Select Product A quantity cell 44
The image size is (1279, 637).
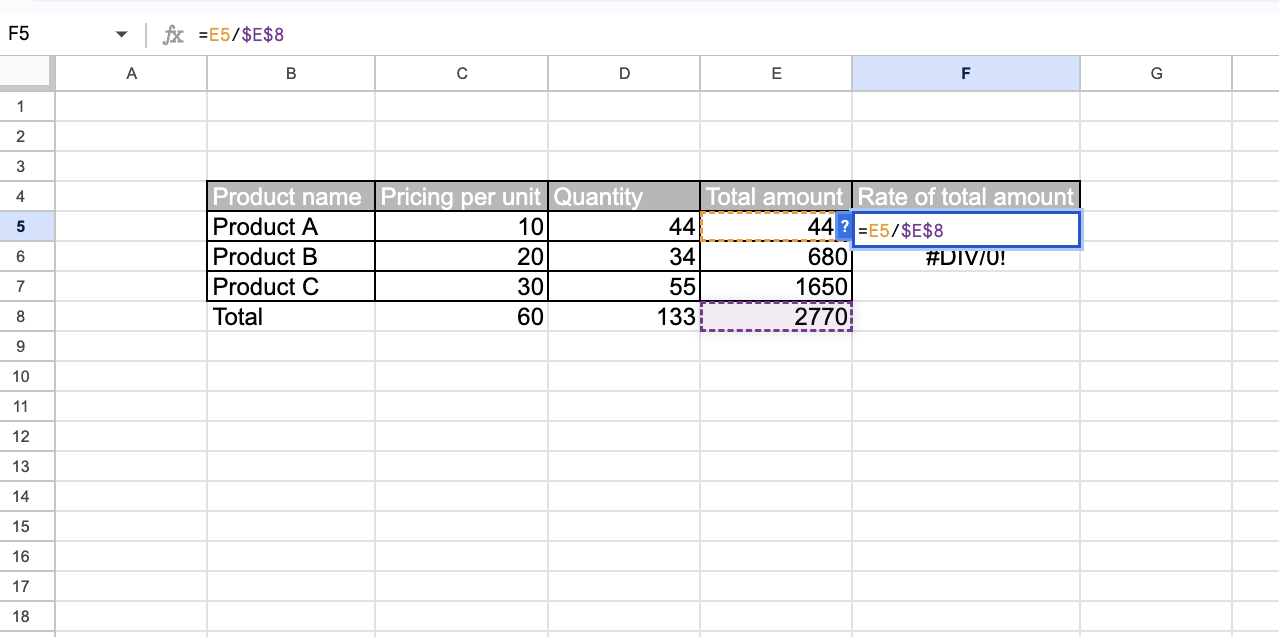(x=624, y=226)
